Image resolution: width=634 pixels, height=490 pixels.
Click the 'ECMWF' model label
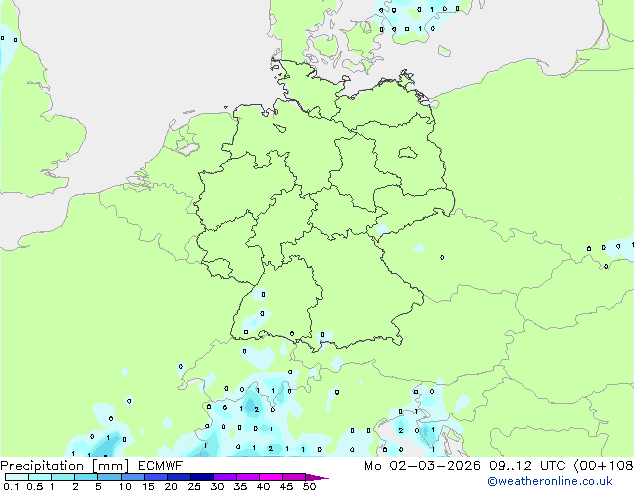pyautogui.click(x=161, y=466)
